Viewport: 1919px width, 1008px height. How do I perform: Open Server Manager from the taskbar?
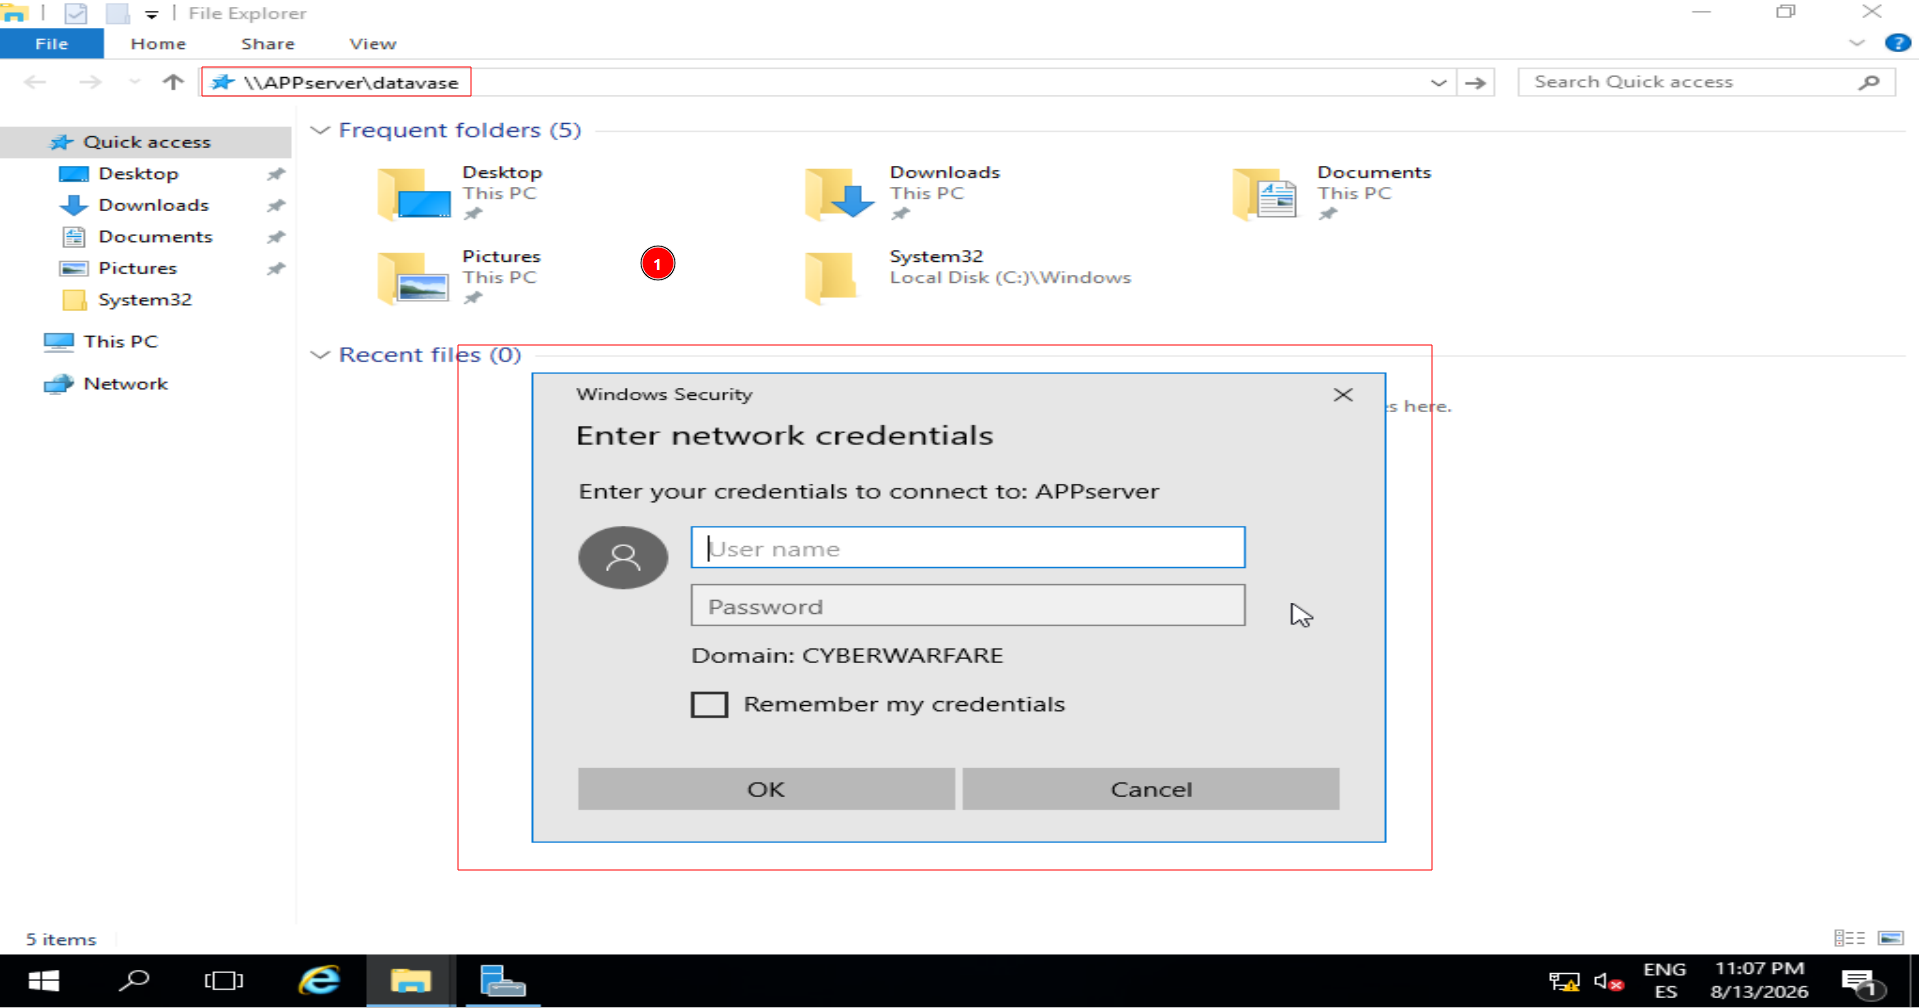click(502, 980)
